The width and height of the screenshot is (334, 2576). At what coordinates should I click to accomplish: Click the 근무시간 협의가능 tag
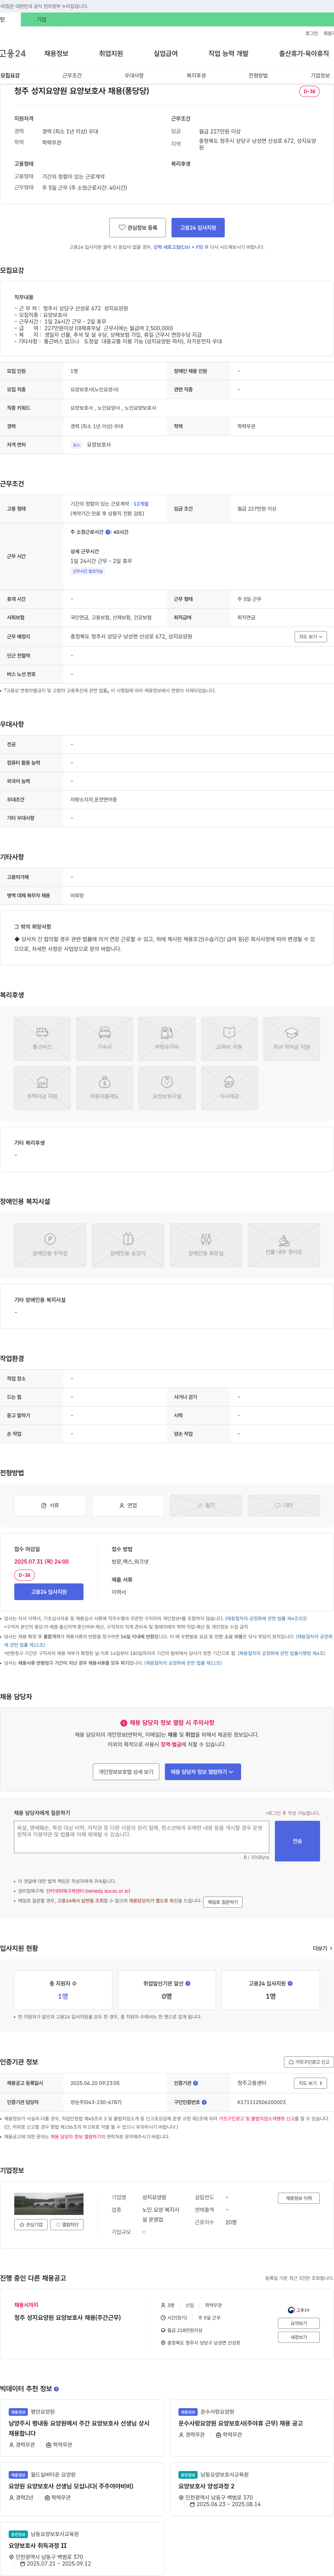(88, 571)
